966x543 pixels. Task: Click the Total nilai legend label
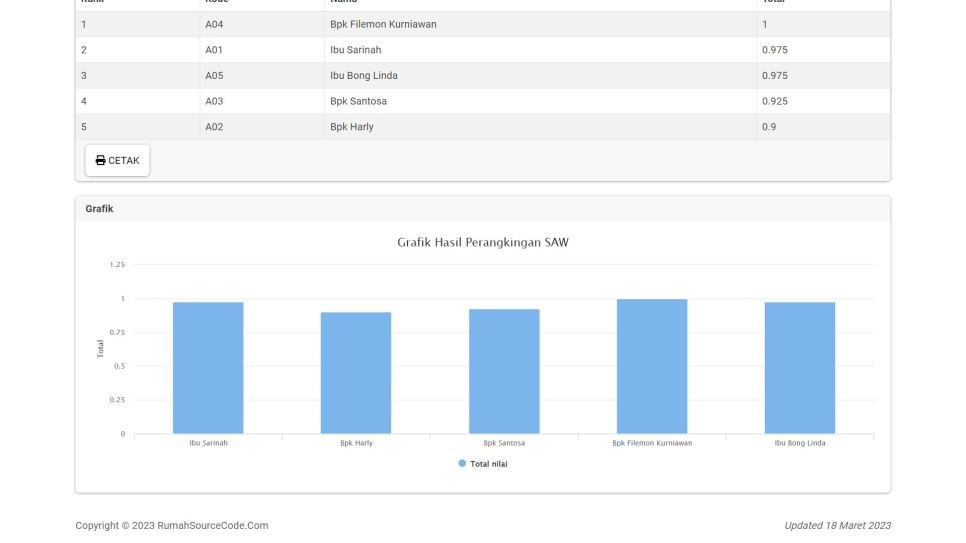(x=489, y=464)
